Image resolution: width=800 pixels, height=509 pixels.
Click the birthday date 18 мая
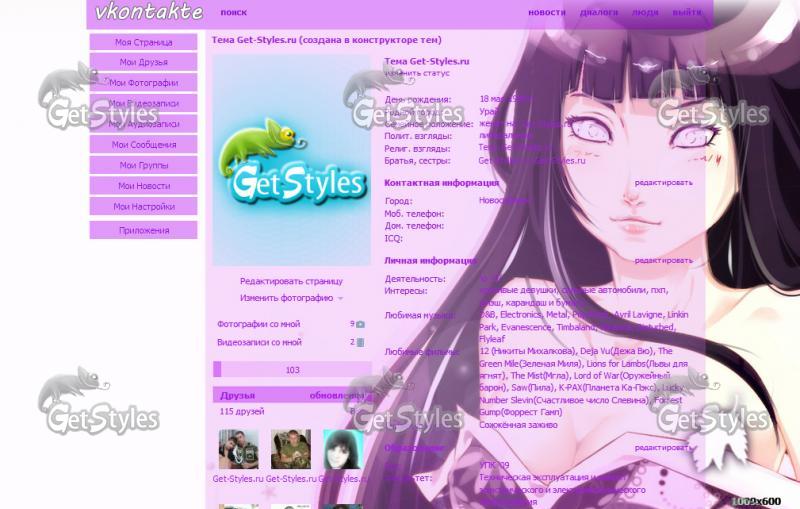pos(504,99)
